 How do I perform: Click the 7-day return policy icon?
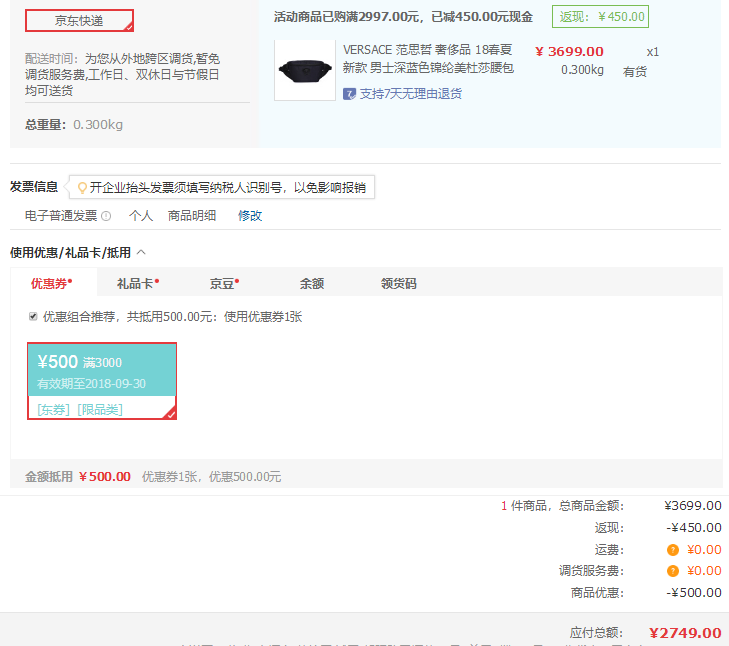349,94
